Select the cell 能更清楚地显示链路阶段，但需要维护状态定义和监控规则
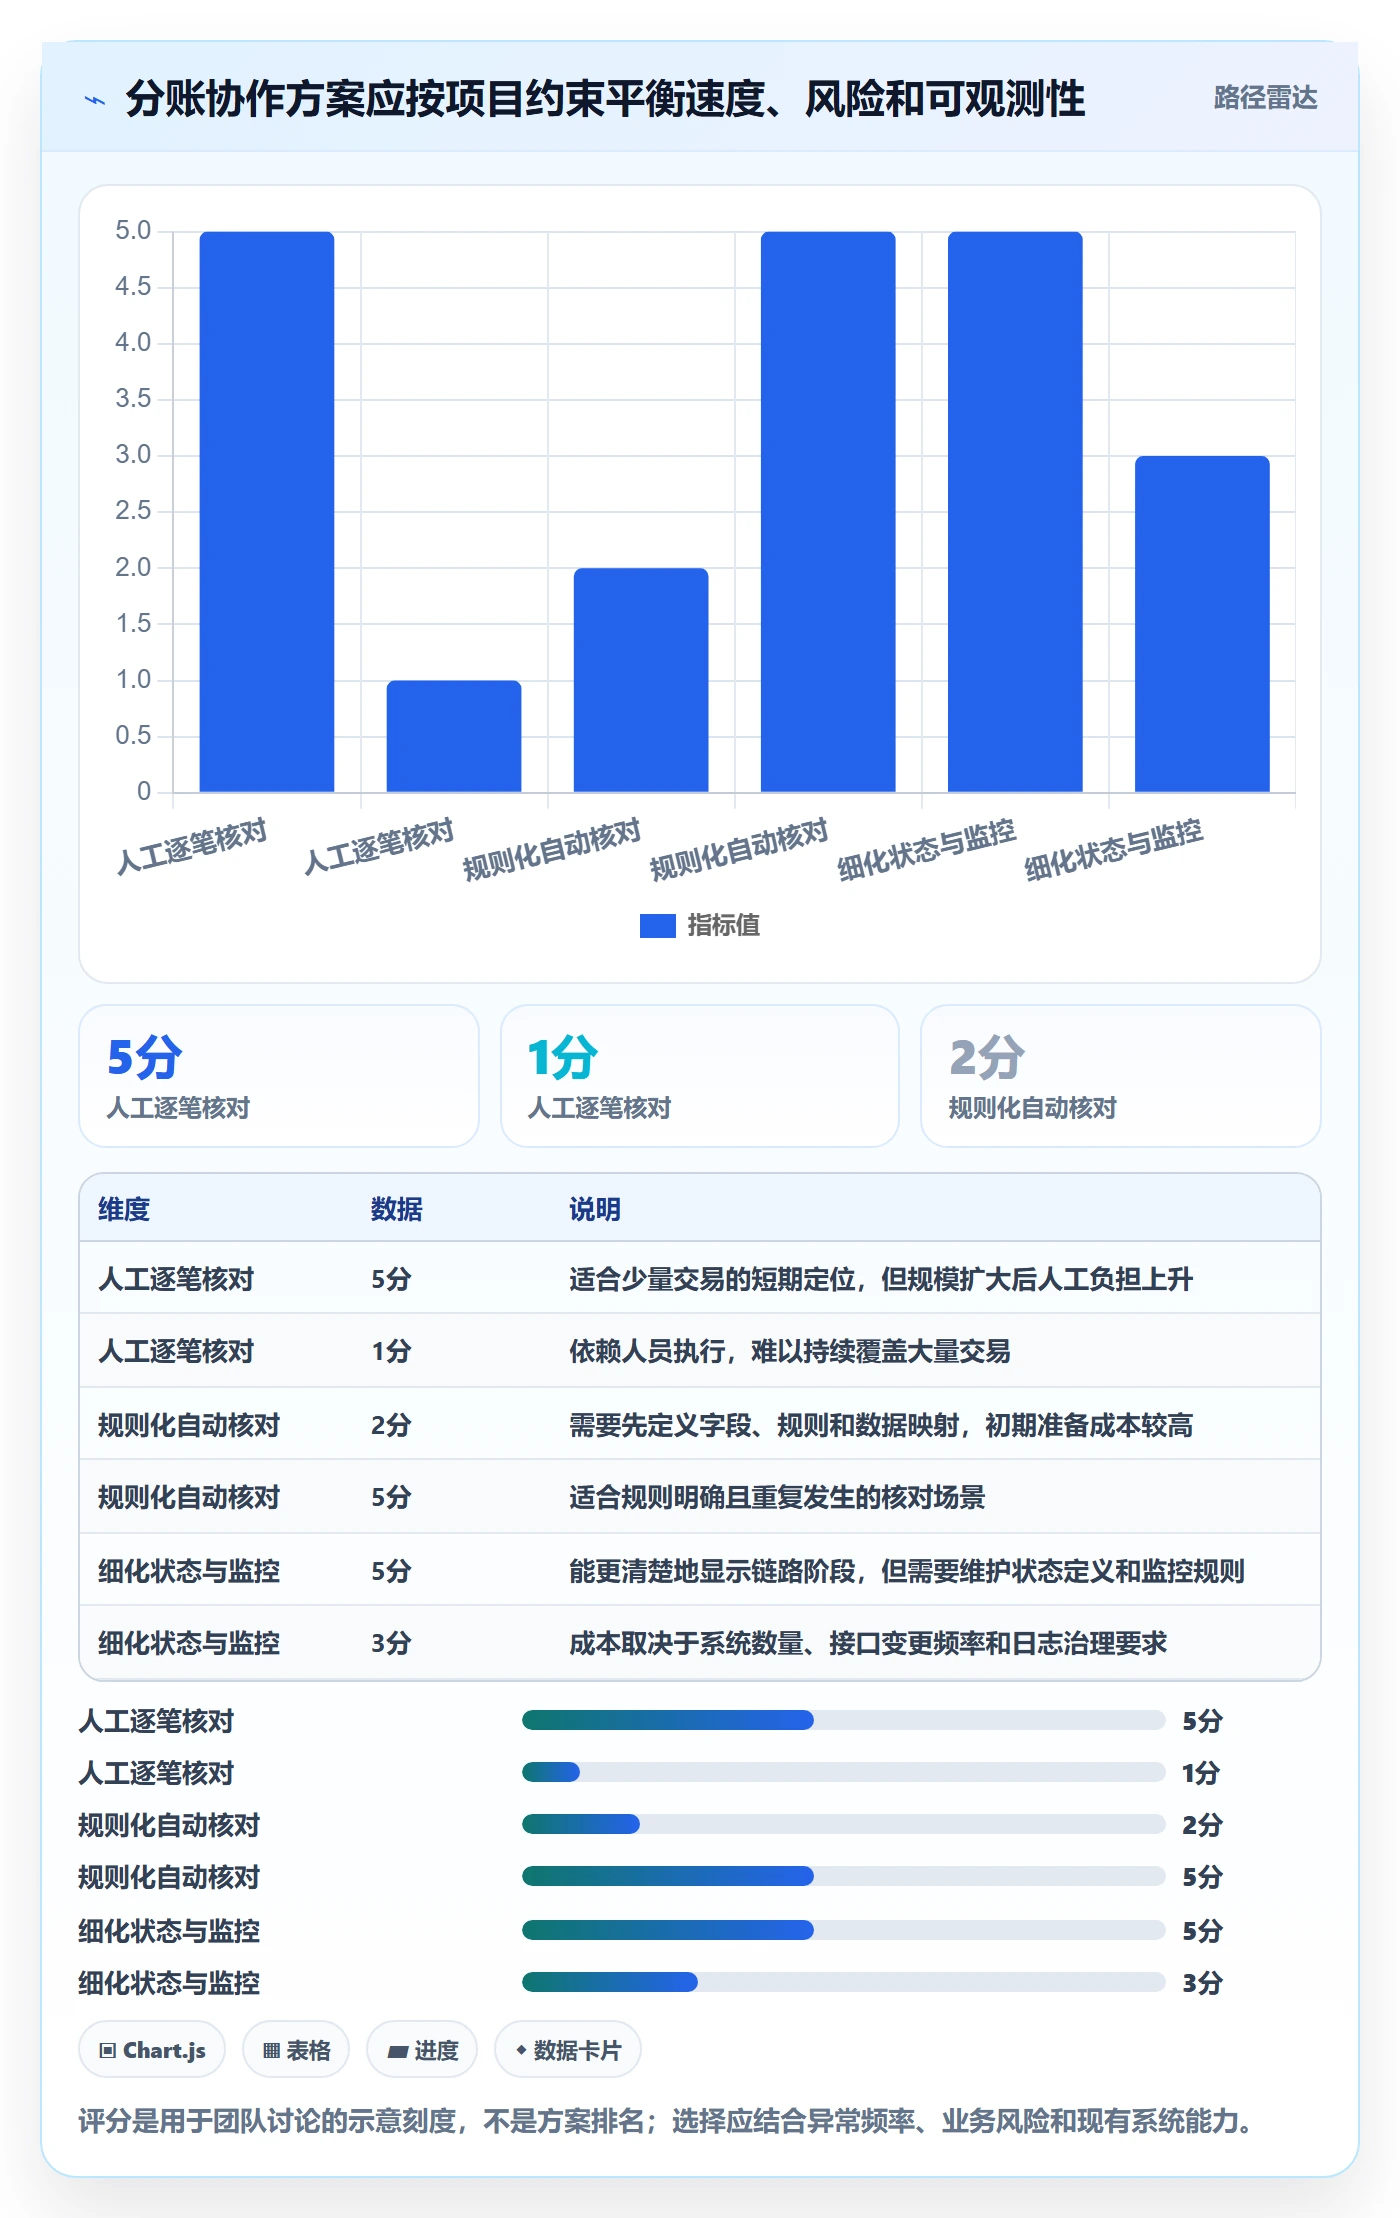This screenshot has height=2218, width=1400. pos(907,1571)
